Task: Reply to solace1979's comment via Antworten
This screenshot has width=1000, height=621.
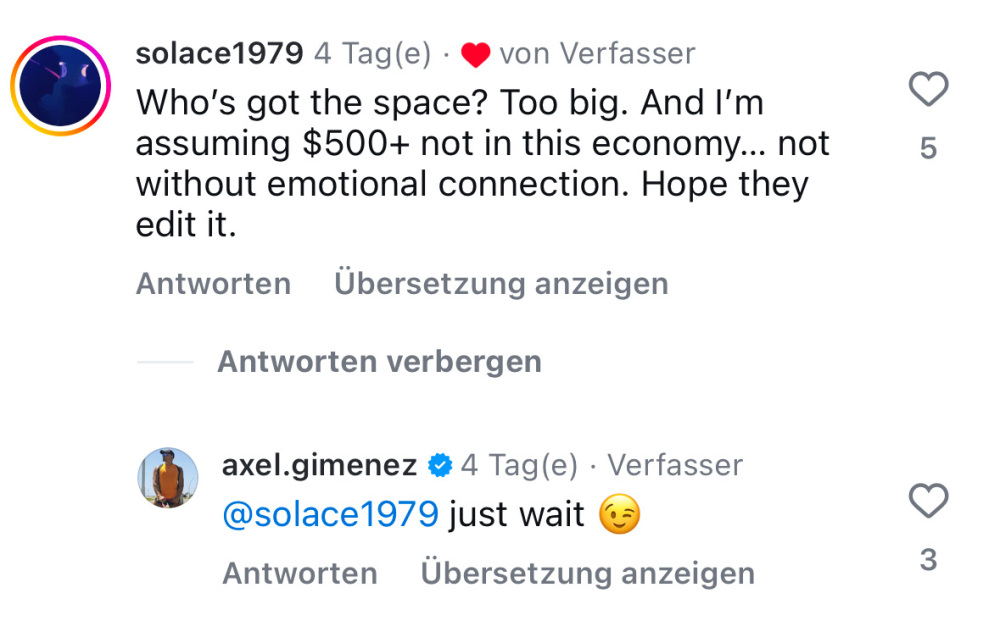Action: [213, 284]
